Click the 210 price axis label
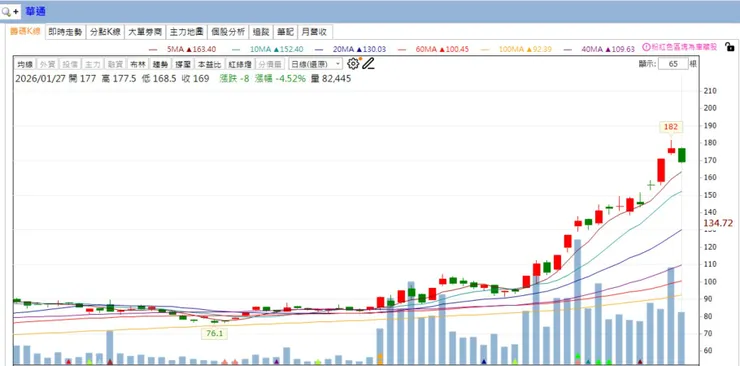The image size is (740, 366). [x=710, y=91]
